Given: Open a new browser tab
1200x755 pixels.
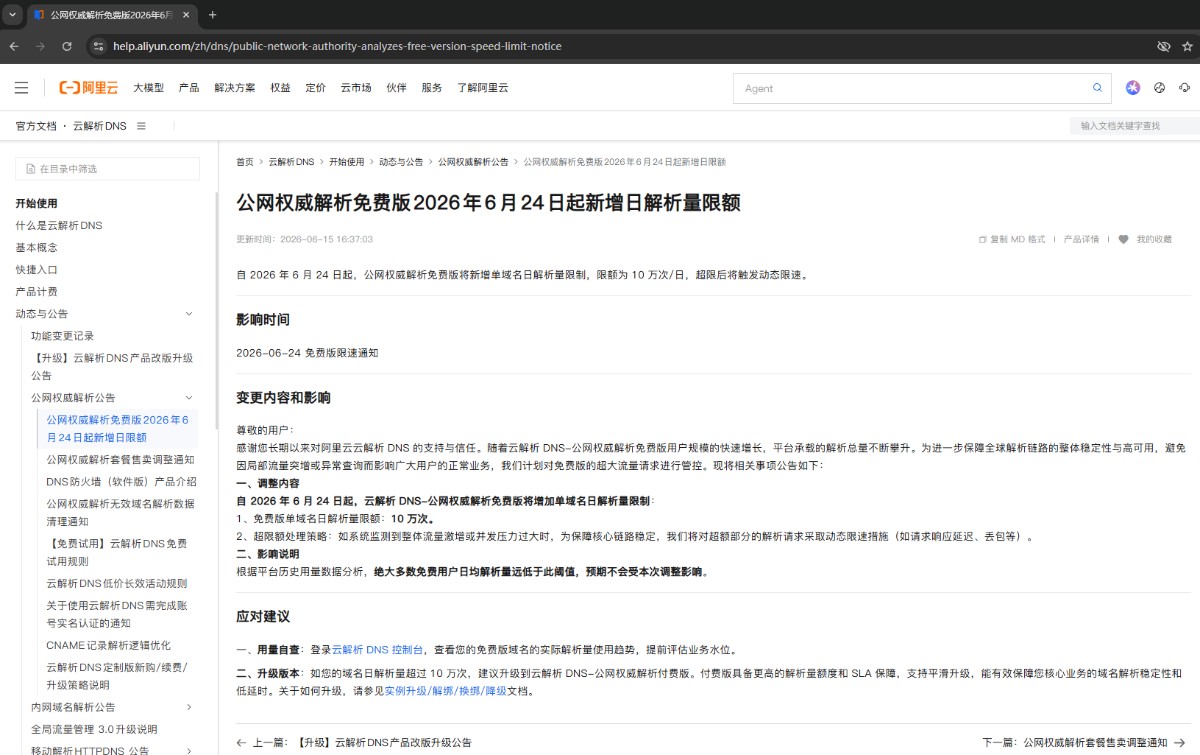Looking at the screenshot, I should 212,15.
